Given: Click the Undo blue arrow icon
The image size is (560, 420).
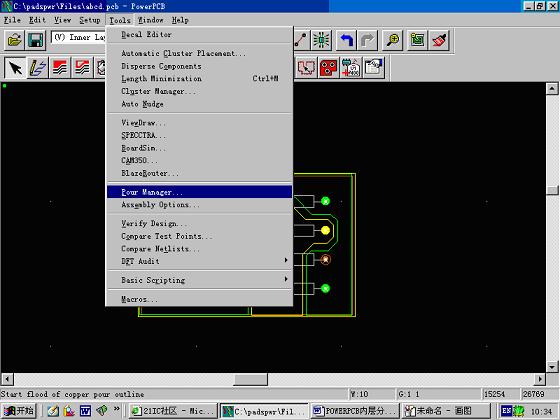Looking at the screenshot, I should tap(346, 40).
